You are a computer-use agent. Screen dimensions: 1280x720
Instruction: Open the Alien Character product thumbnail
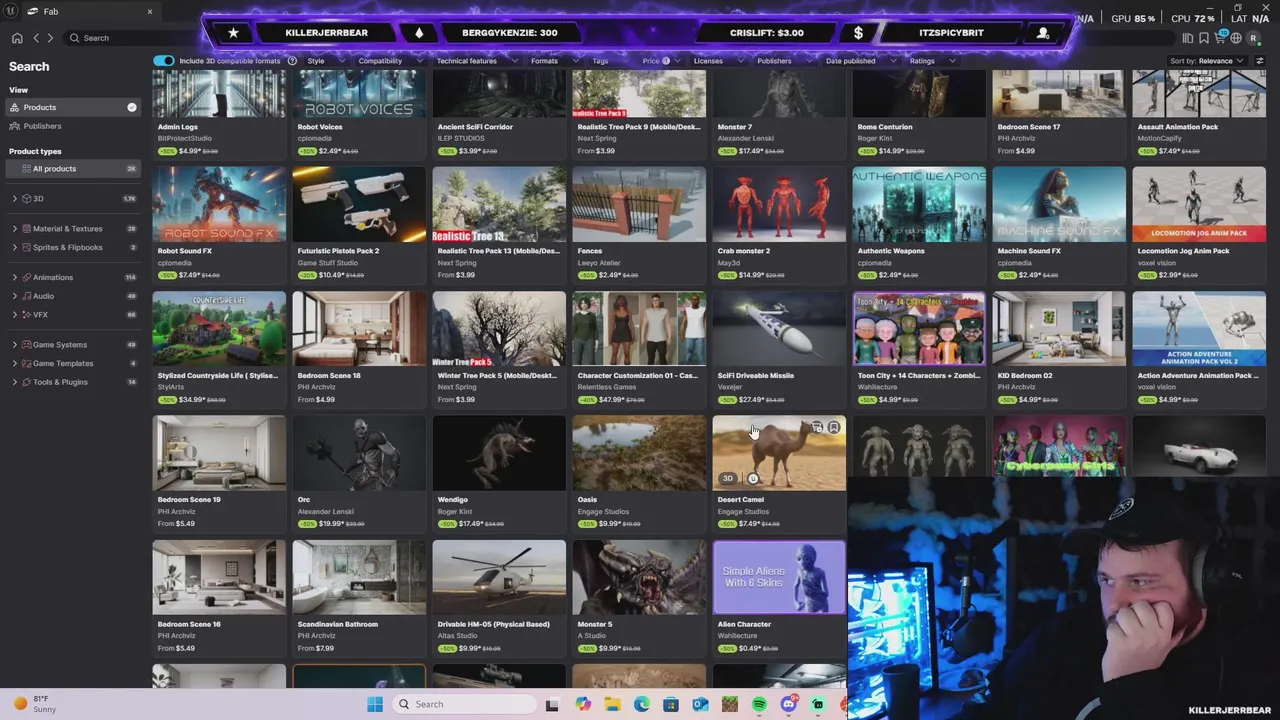coord(779,577)
